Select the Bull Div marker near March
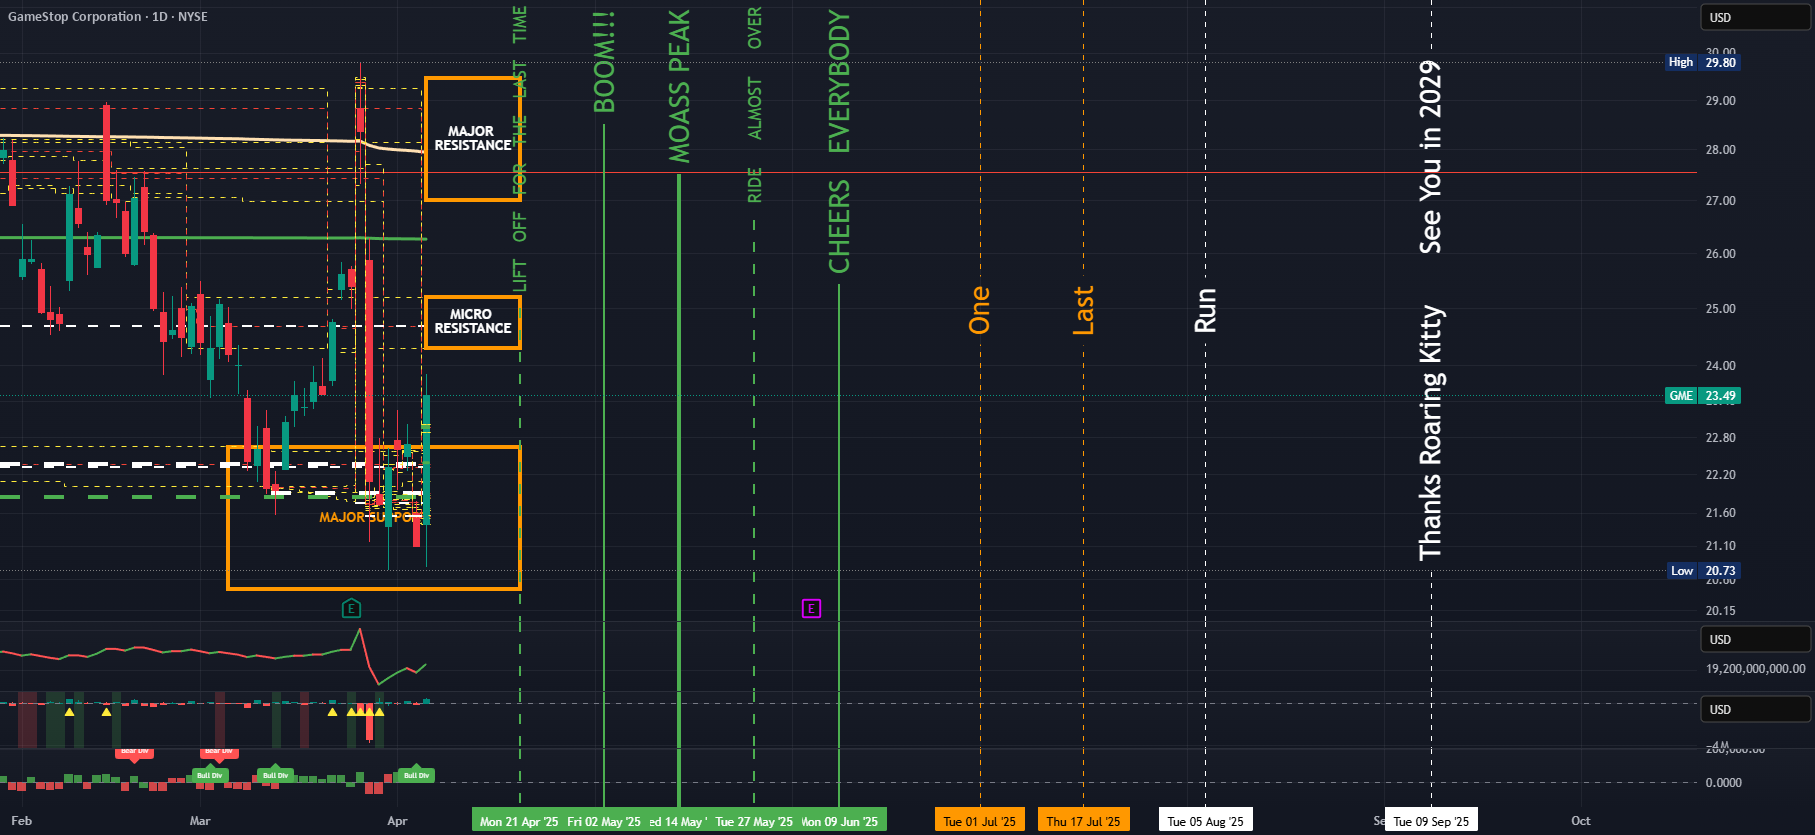Screen dimensions: 1815x835 coord(210,774)
